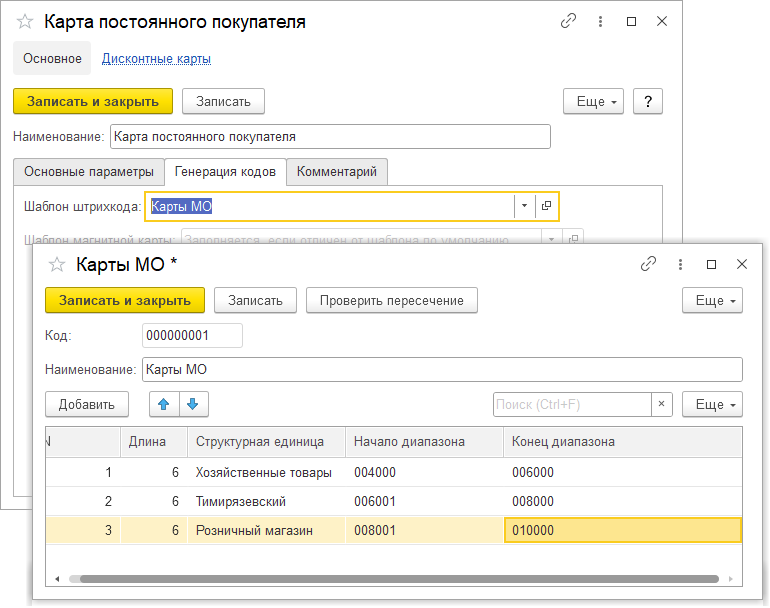
Task: Clear the search field with the × icon
Action: coord(661,404)
